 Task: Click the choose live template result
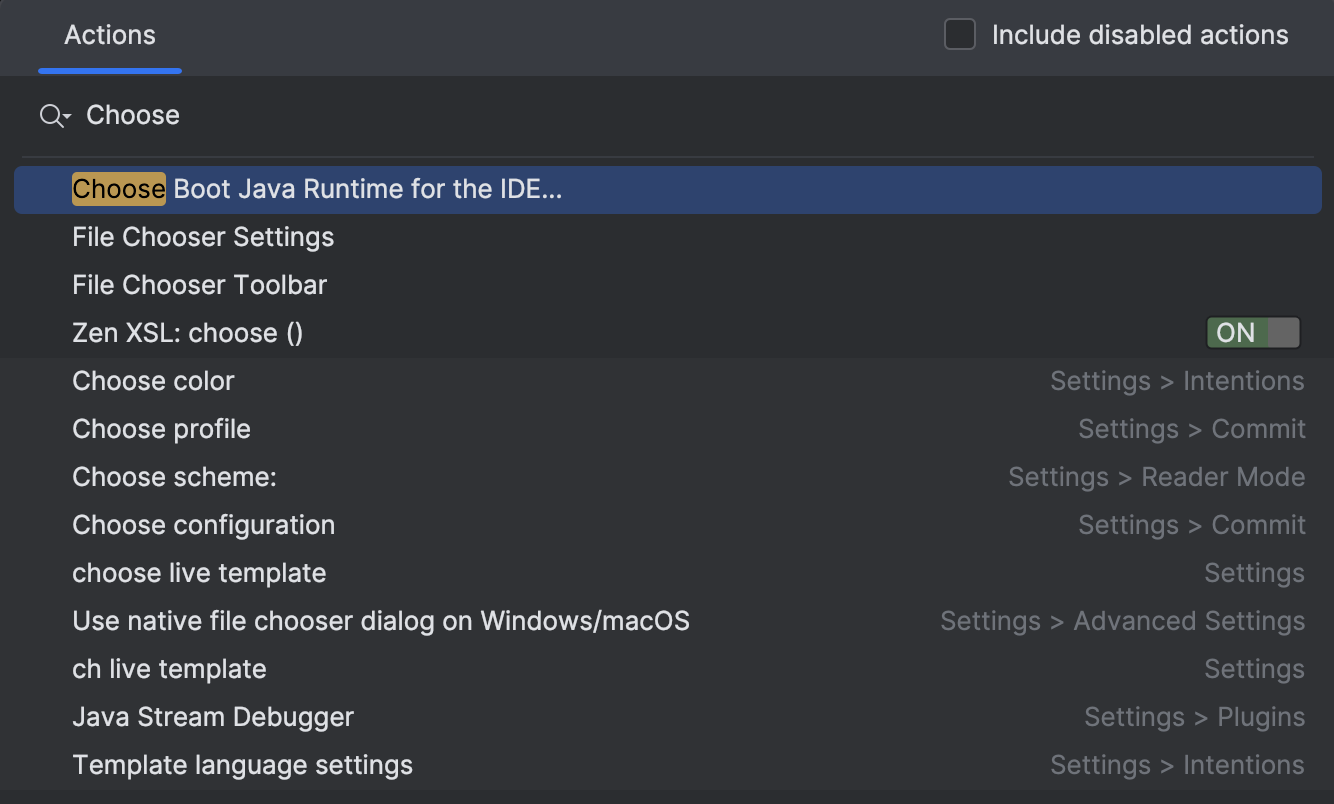click(199, 573)
